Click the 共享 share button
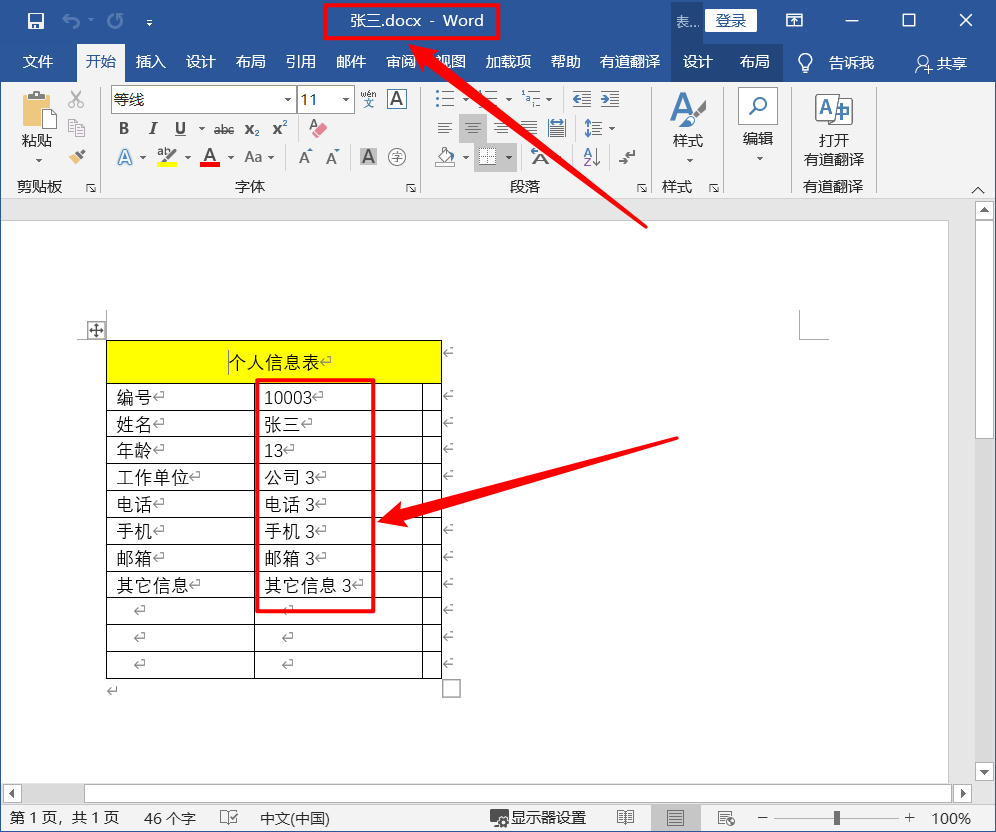This screenshot has width=996, height=832. tap(941, 63)
